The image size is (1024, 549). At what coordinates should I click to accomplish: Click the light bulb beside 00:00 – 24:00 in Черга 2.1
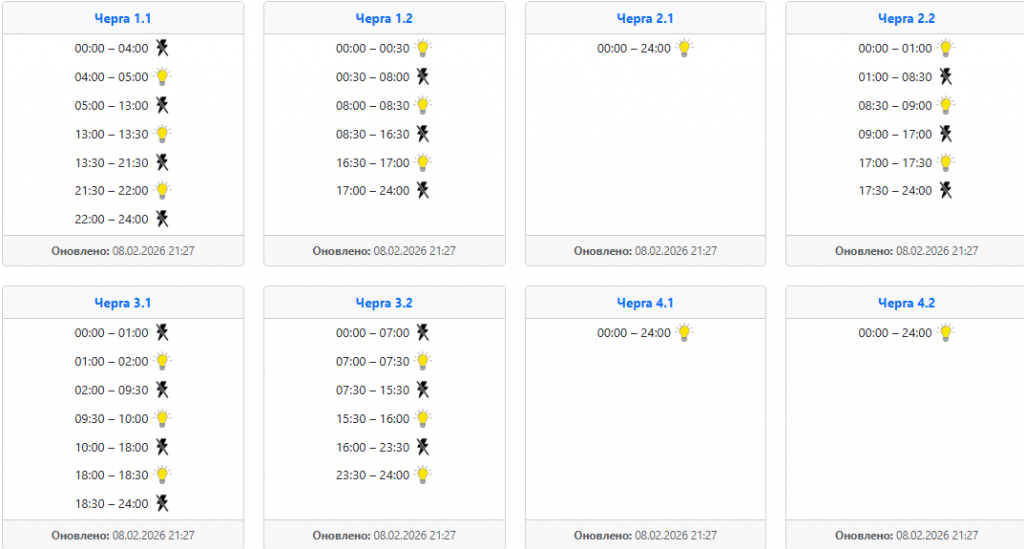tap(684, 48)
